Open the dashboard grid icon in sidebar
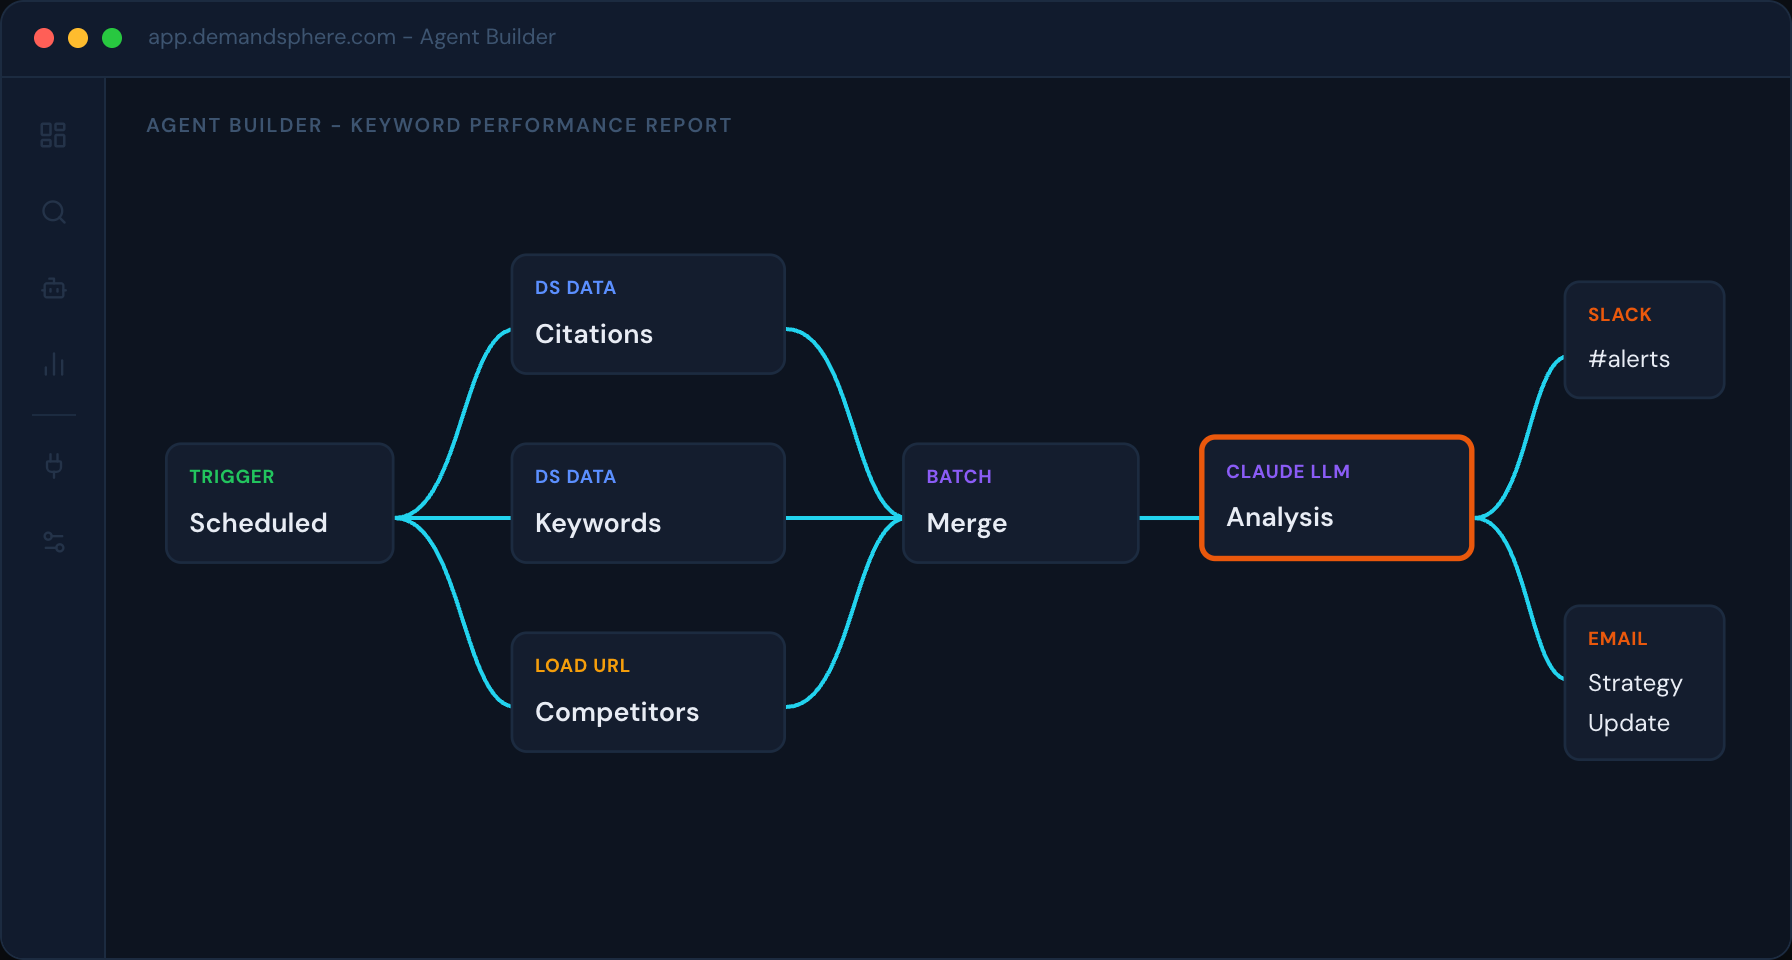1792x960 pixels. 53,135
